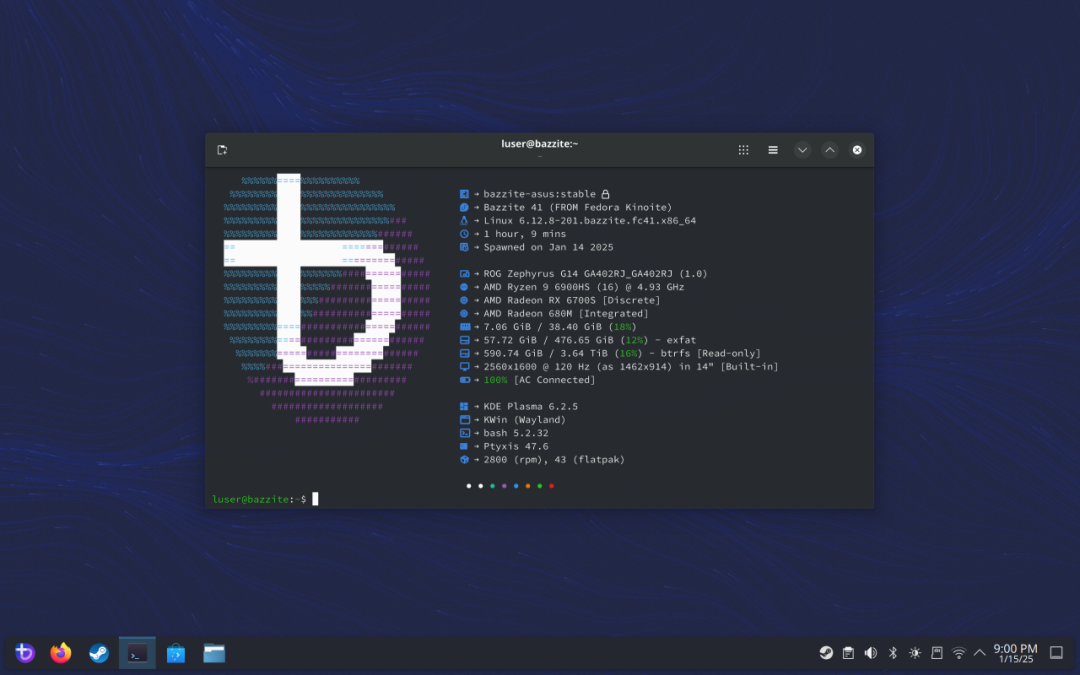Open the file manager from the taskbar
This screenshot has width=1080, height=675.
(214, 653)
